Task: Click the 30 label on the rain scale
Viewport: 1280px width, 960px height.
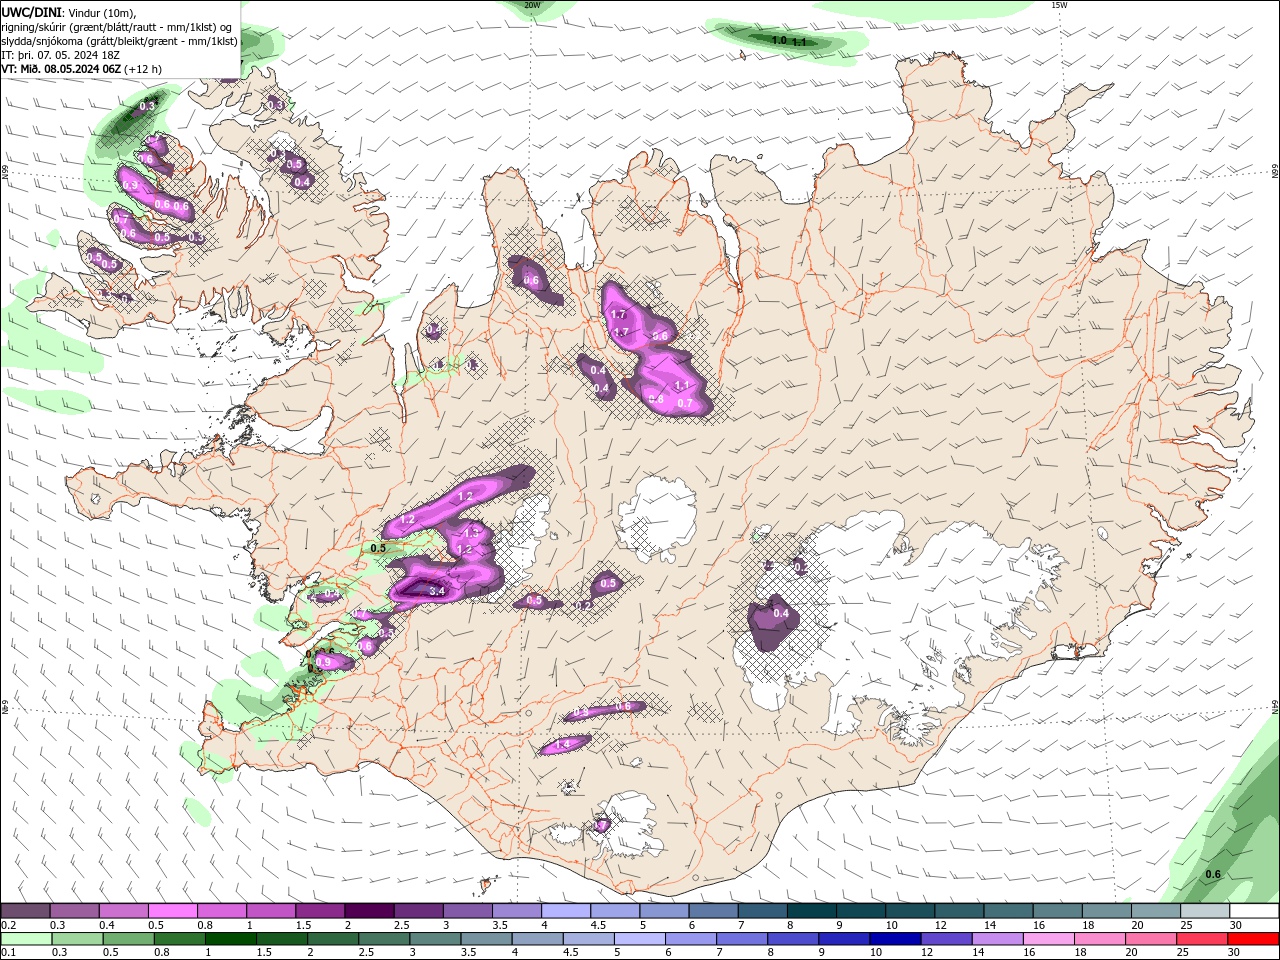Action: pos(1233,953)
